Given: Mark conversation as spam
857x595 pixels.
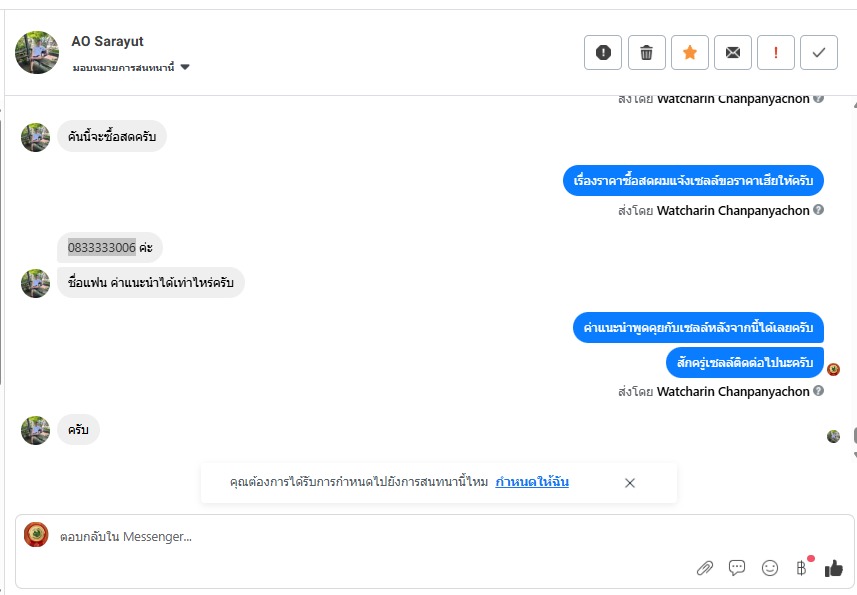Looking at the screenshot, I should pos(603,53).
